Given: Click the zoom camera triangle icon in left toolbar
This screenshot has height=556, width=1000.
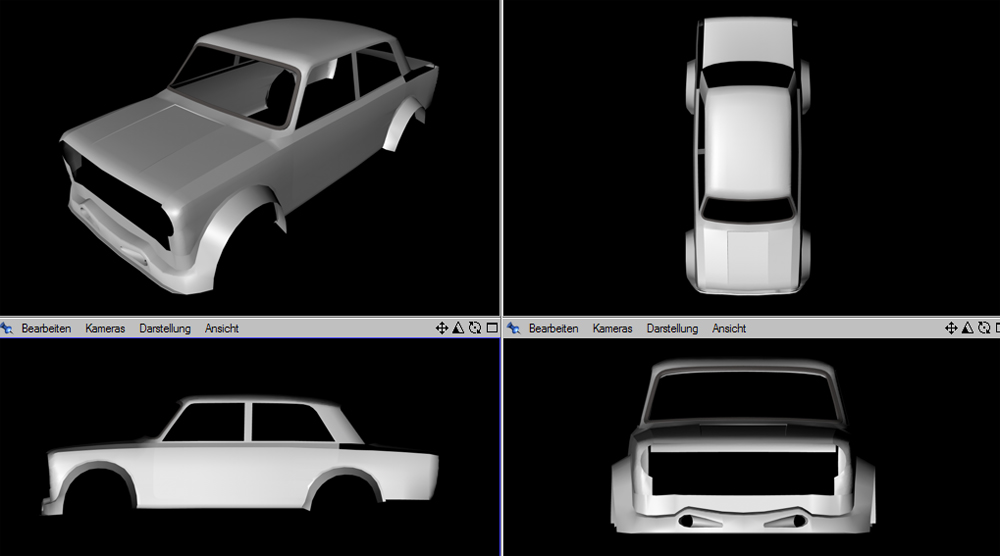Looking at the screenshot, I should tap(458, 328).
